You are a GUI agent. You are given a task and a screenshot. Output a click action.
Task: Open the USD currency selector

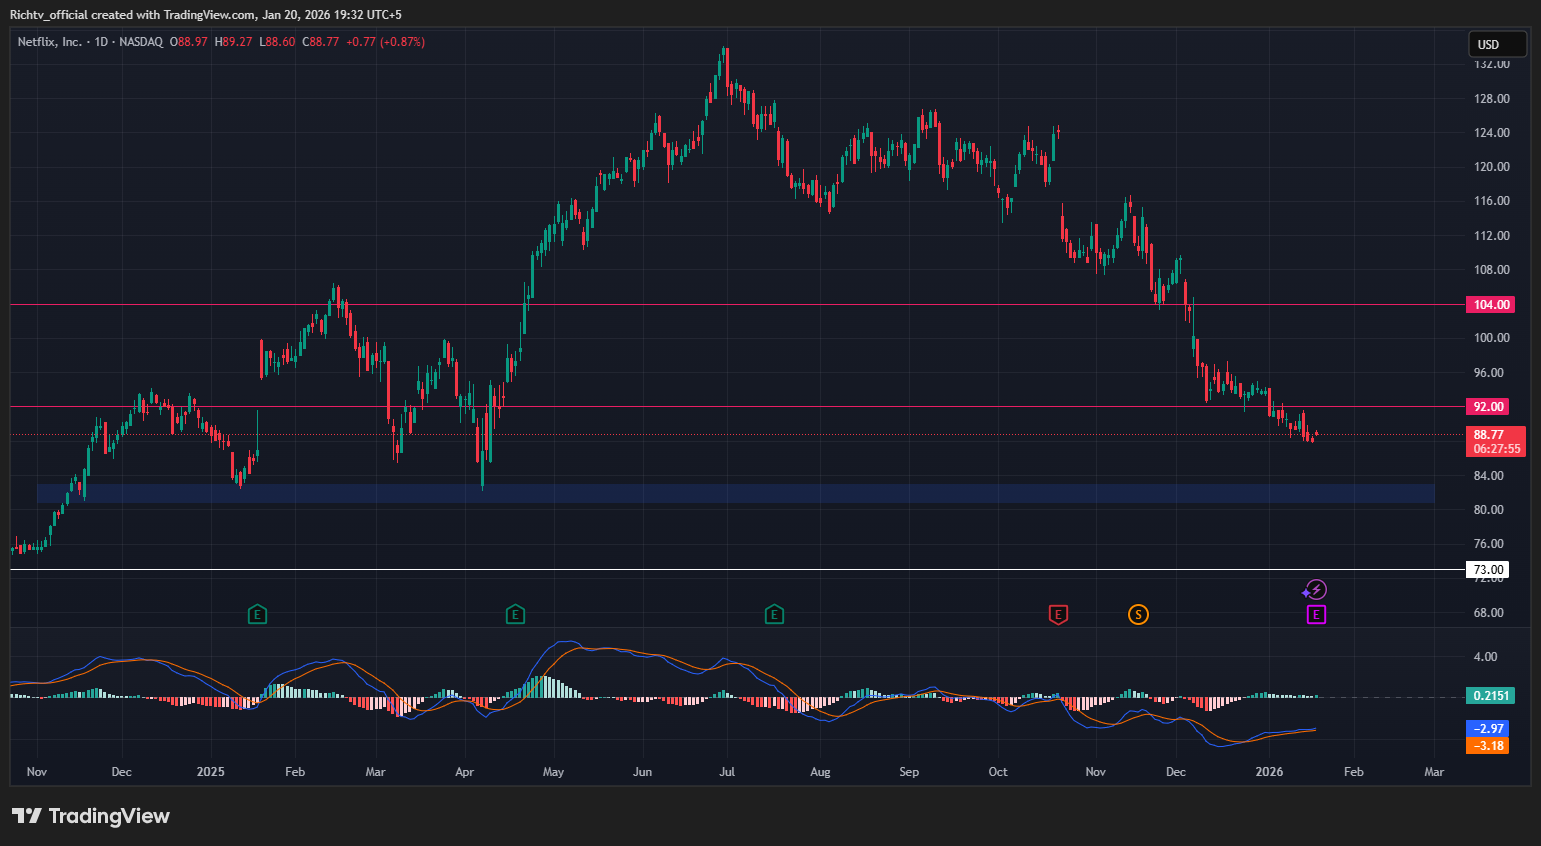[x=1496, y=44]
